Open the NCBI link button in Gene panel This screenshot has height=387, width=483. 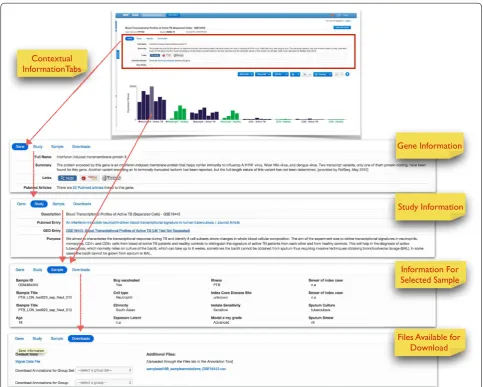tap(67, 178)
